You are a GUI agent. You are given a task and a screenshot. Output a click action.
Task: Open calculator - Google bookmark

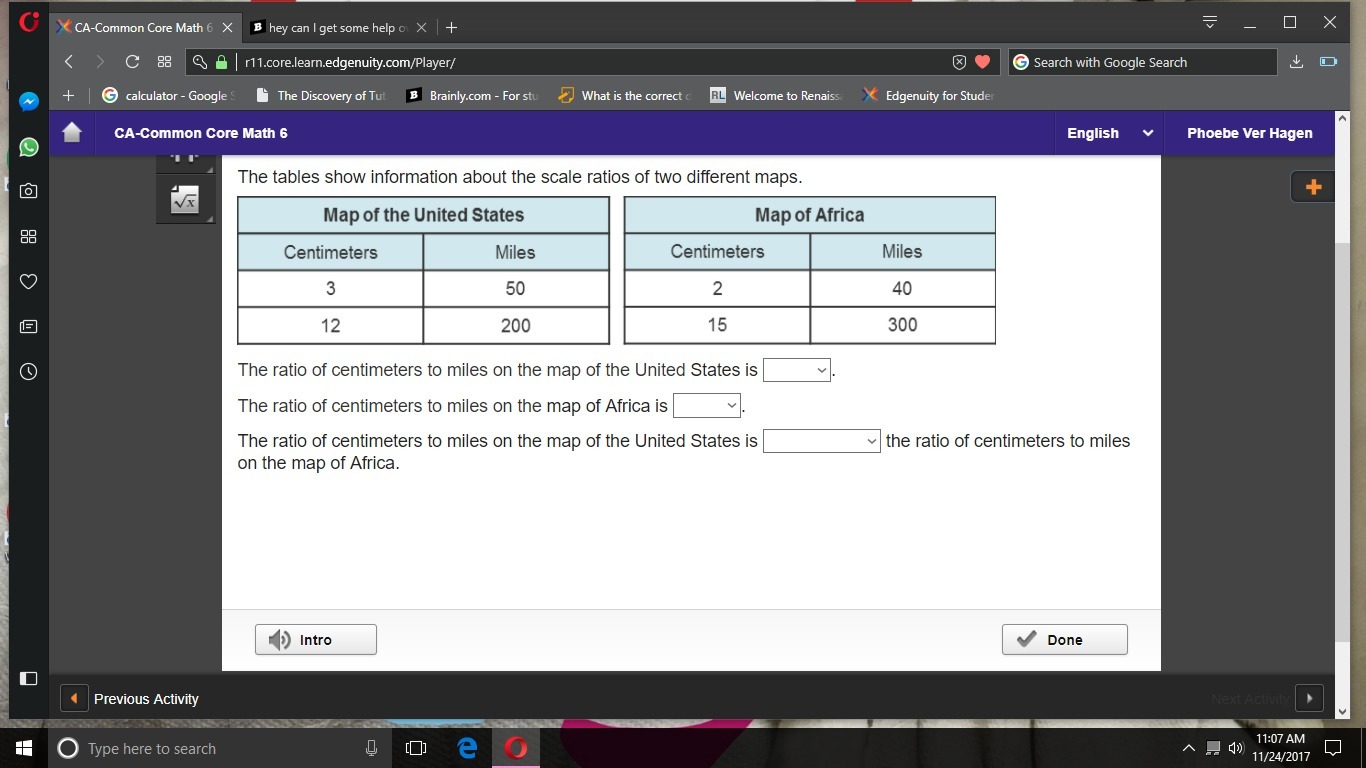[x=168, y=96]
